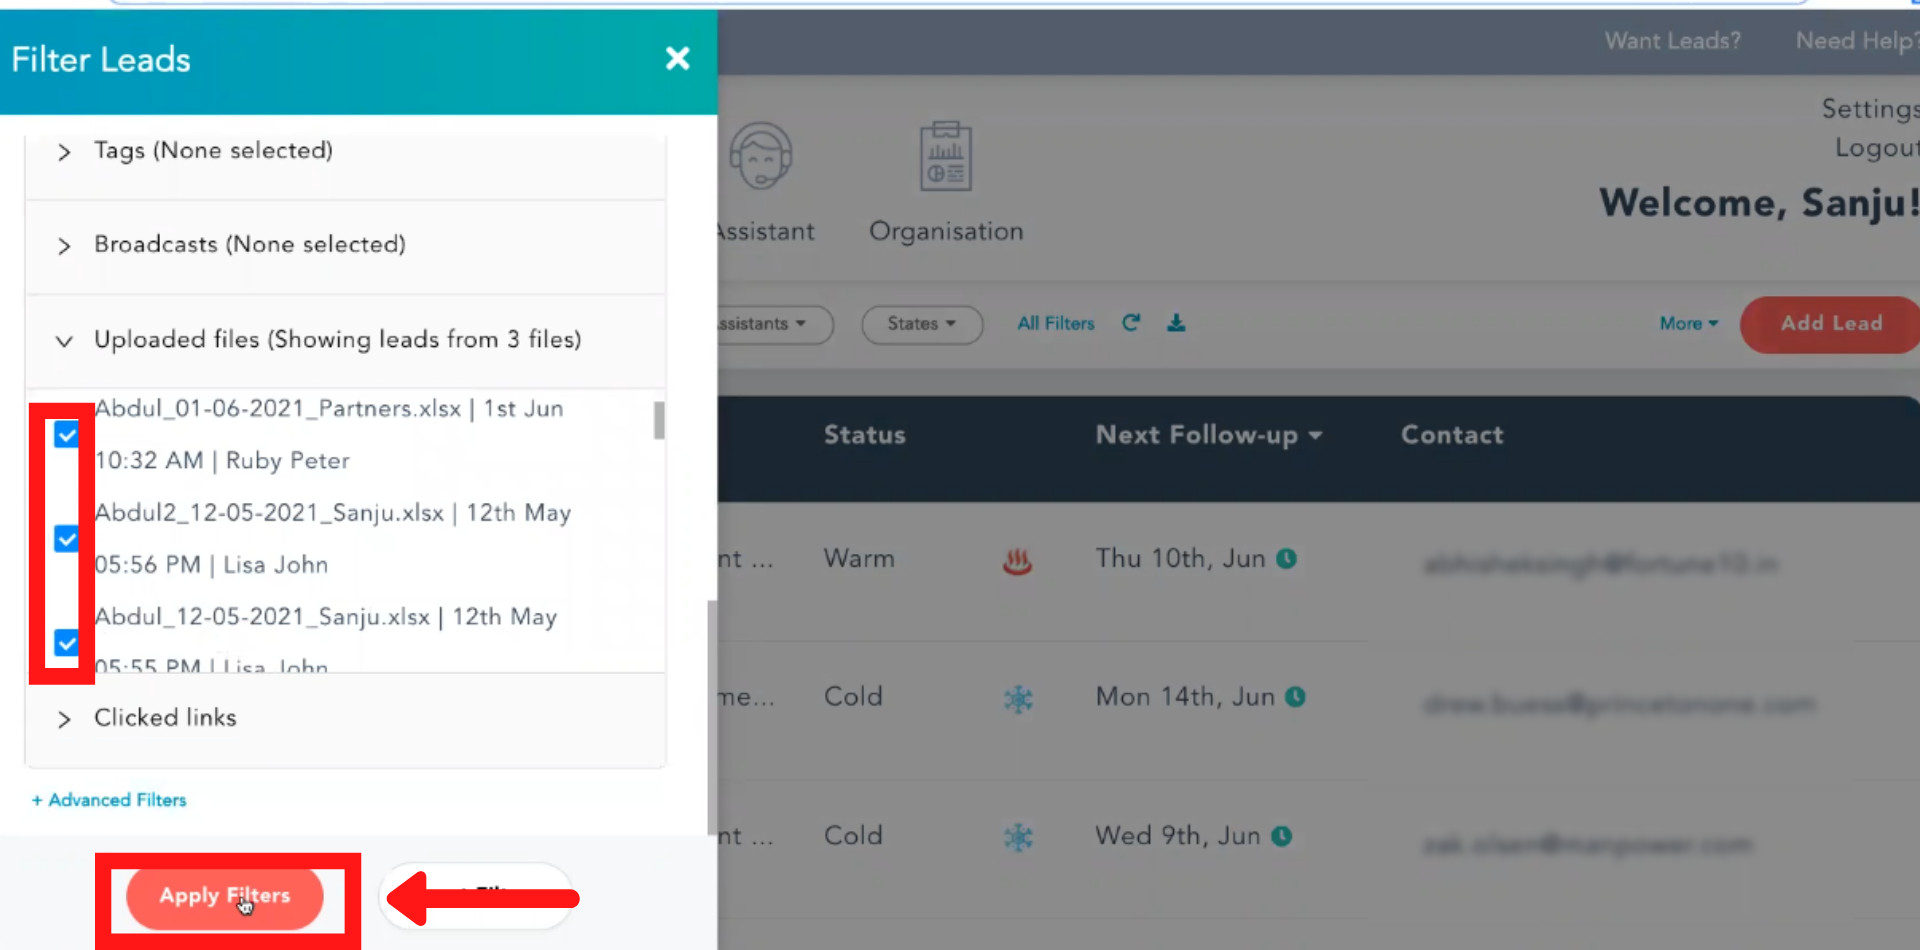
Task: Open the States dropdown
Action: pyautogui.click(x=921, y=324)
